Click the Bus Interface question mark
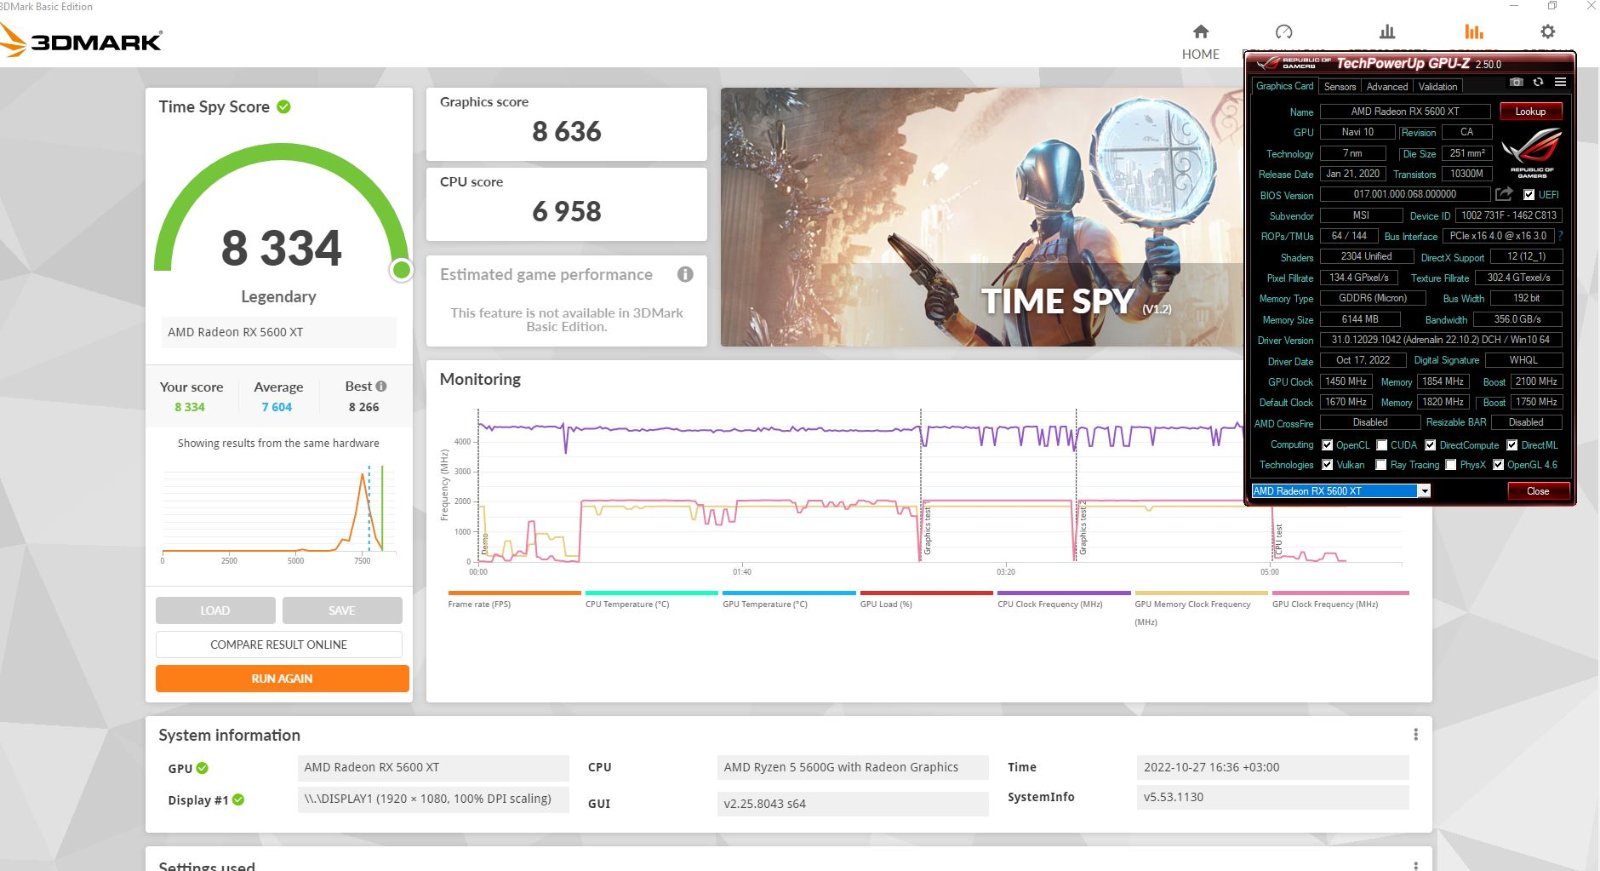 click(1560, 236)
